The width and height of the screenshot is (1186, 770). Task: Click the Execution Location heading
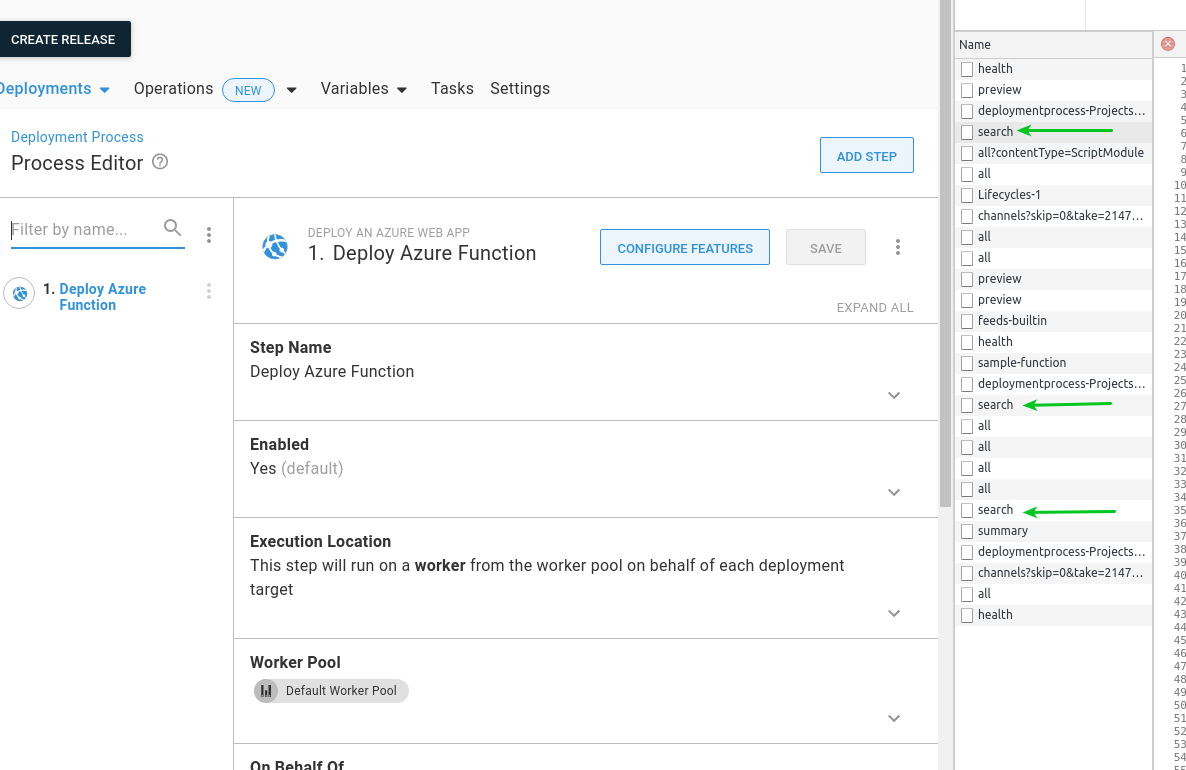click(320, 542)
